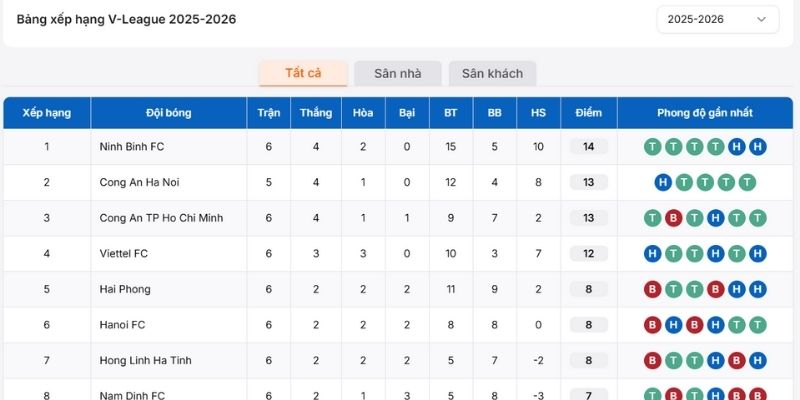Click the blue H badge for Cong An Ha Noi
800x400 pixels.
click(663, 182)
